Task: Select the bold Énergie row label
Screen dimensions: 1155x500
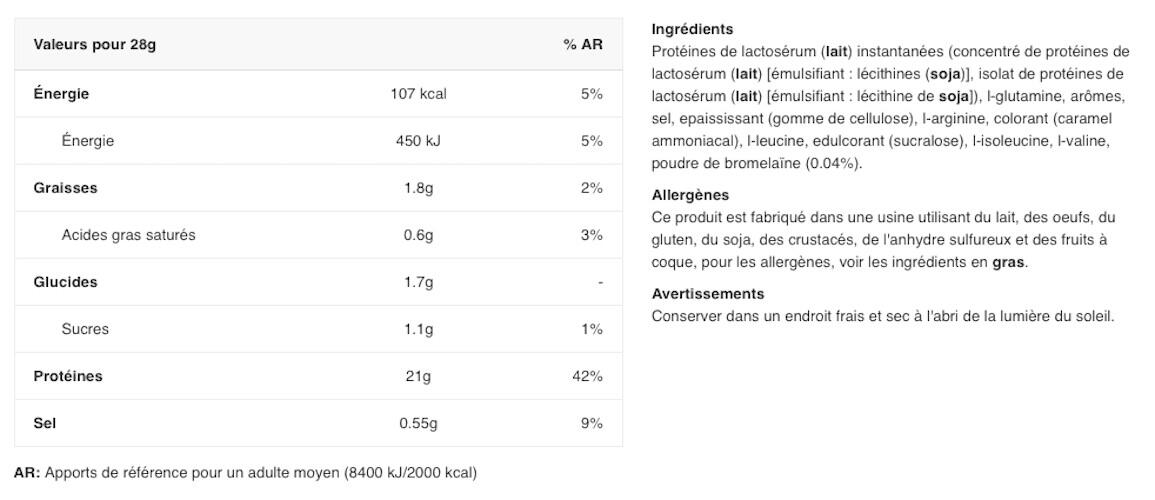Action: coord(61,94)
